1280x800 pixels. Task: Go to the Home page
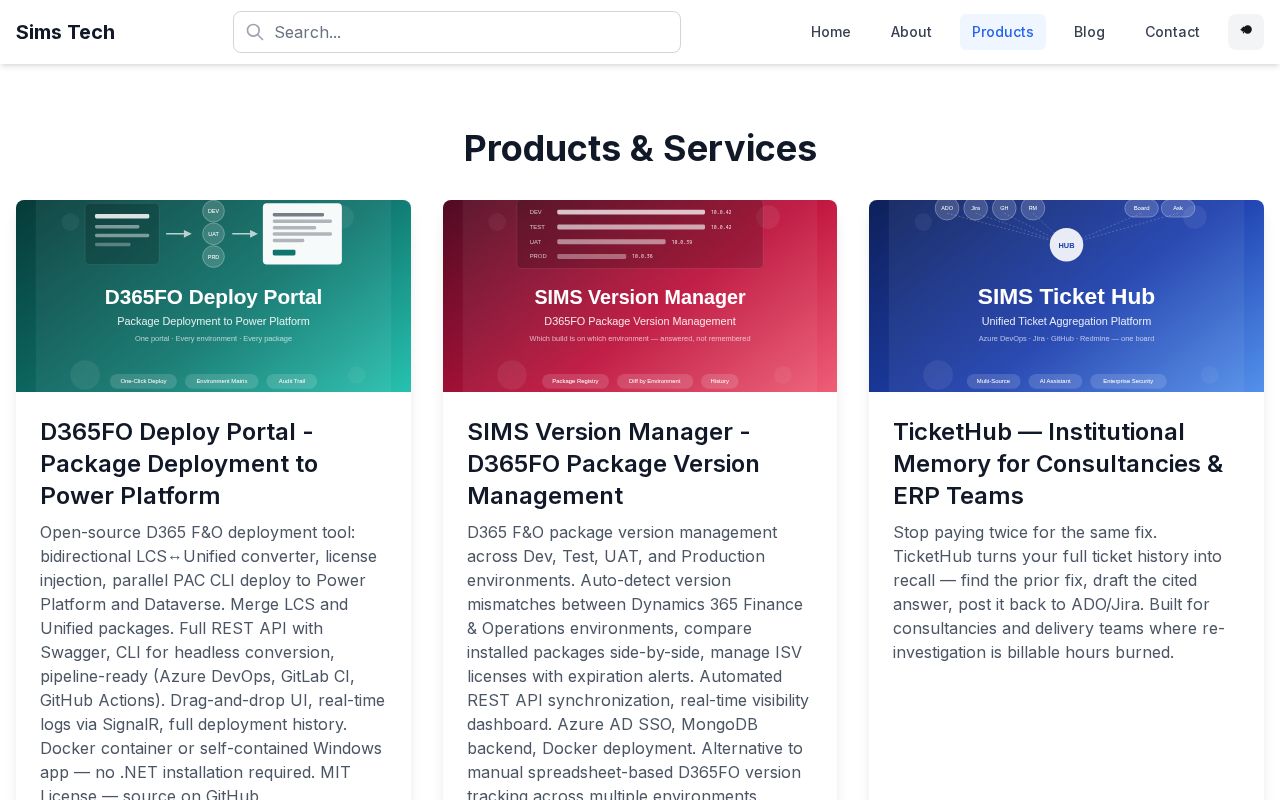(x=831, y=32)
